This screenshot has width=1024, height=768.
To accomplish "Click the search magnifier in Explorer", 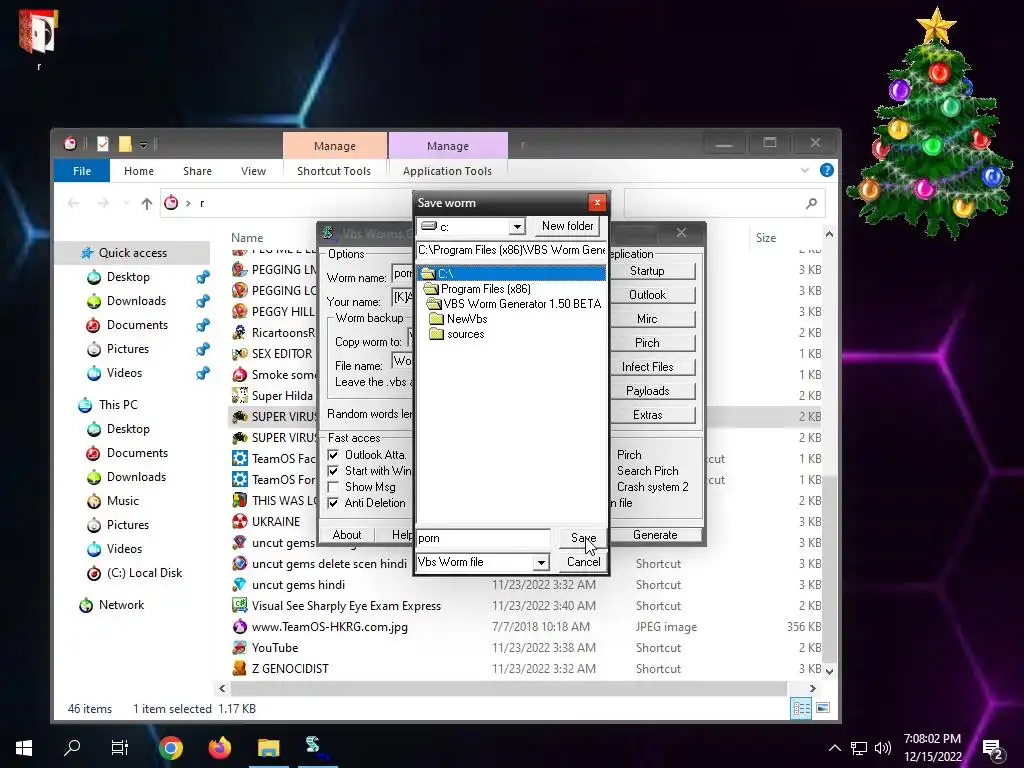I will pos(811,204).
